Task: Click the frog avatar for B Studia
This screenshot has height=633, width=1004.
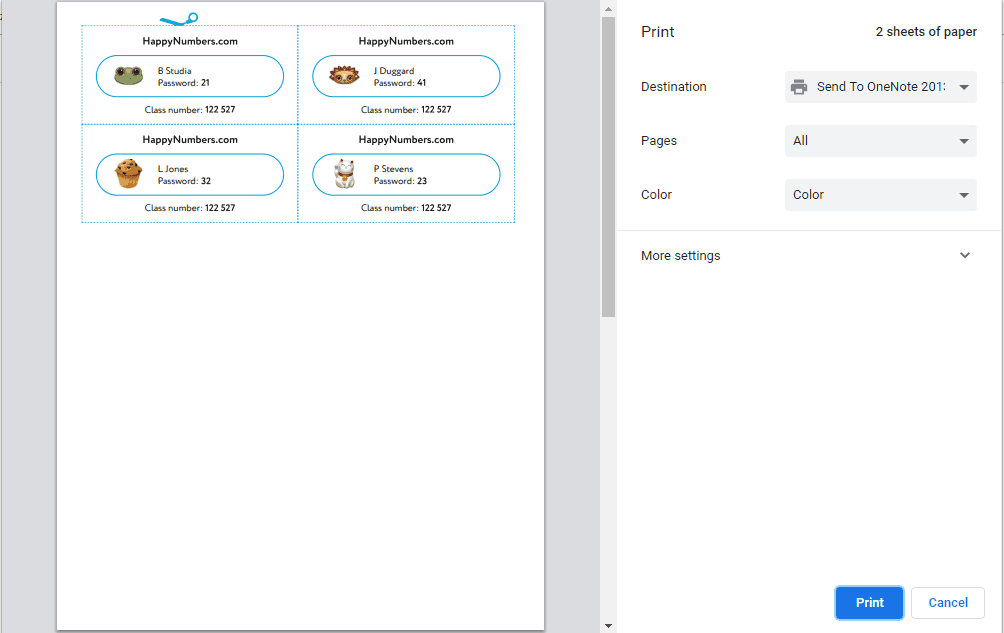Action: [129, 76]
